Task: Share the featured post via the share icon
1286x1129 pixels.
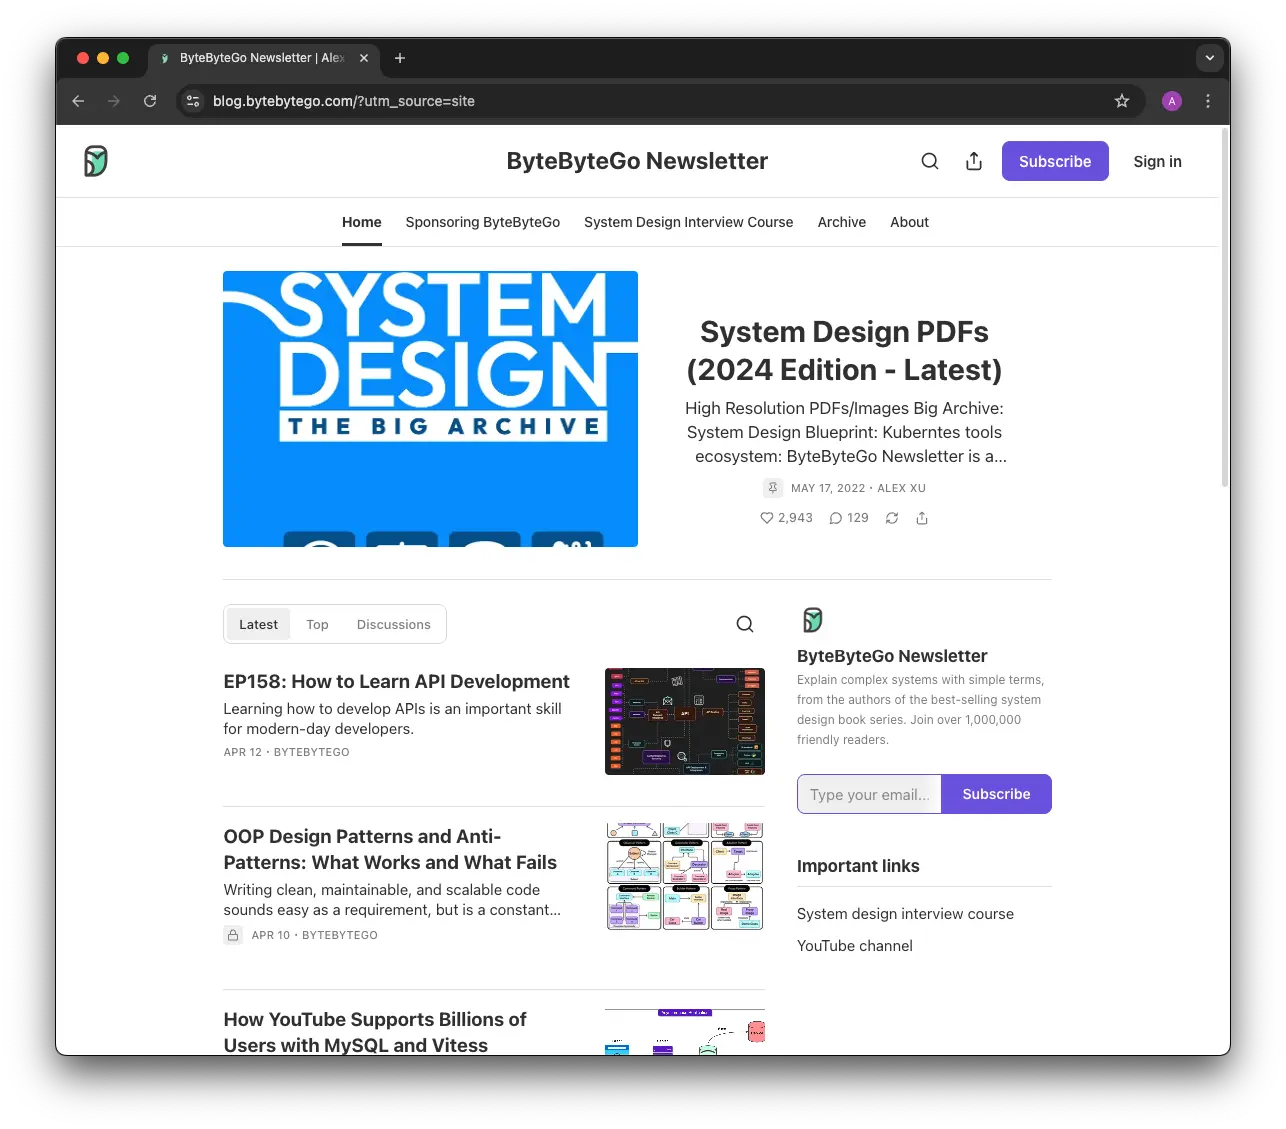Action: 922,518
